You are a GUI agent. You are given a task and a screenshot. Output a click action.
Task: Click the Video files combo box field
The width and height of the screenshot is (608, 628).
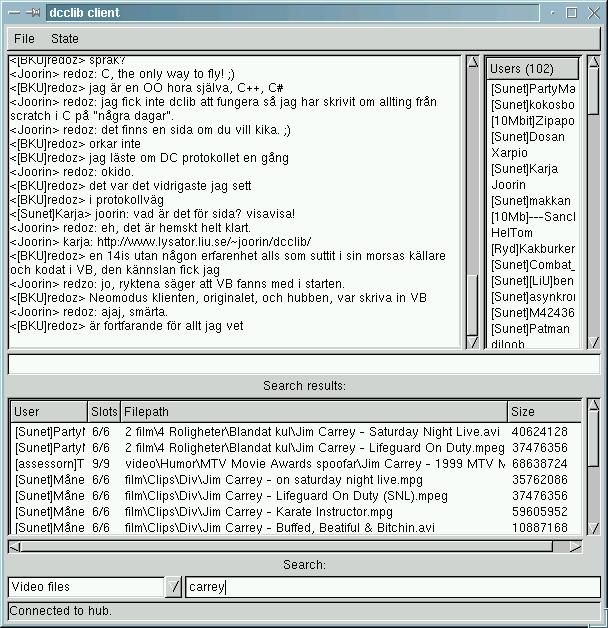[85, 587]
